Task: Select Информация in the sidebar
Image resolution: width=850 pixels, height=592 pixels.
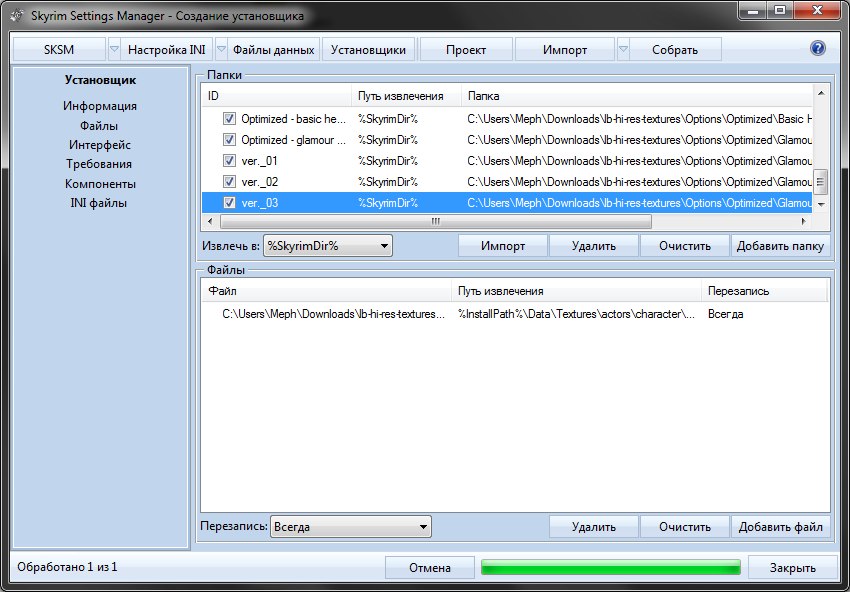Action: click(x=100, y=106)
